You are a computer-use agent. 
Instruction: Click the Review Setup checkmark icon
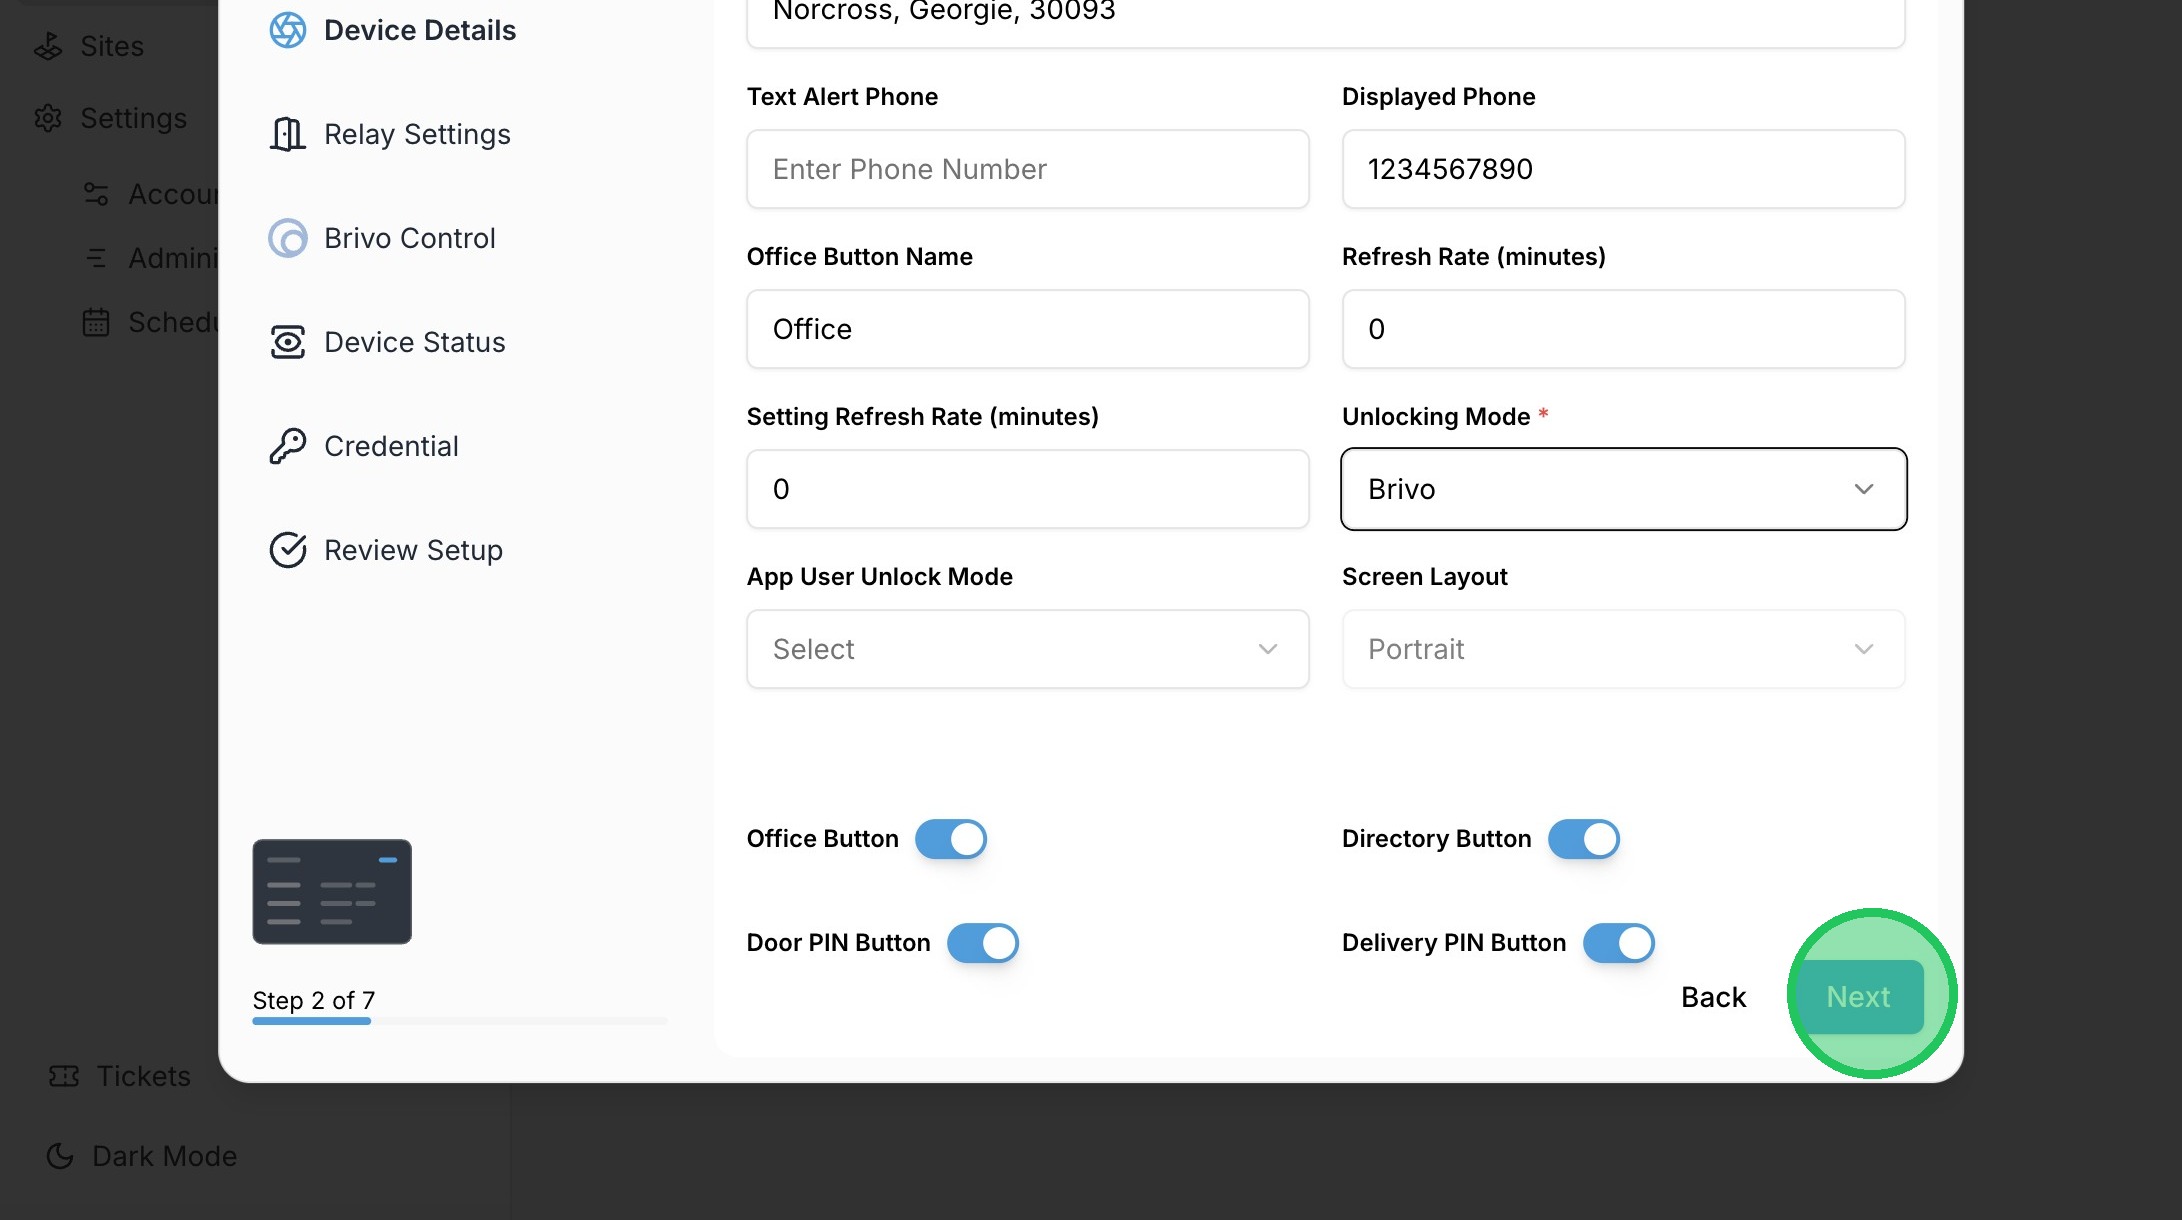(288, 550)
